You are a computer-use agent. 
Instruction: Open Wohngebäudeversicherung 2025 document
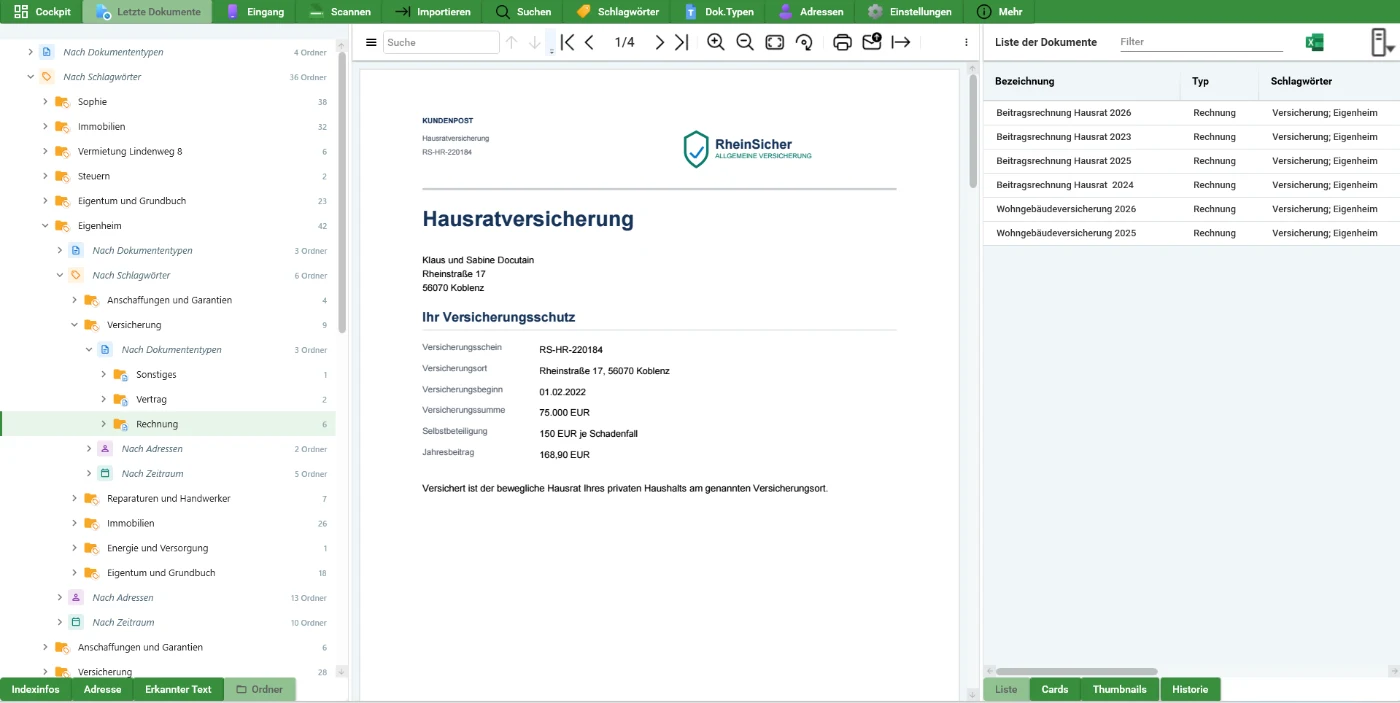pyautogui.click(x=1066, y=233)
